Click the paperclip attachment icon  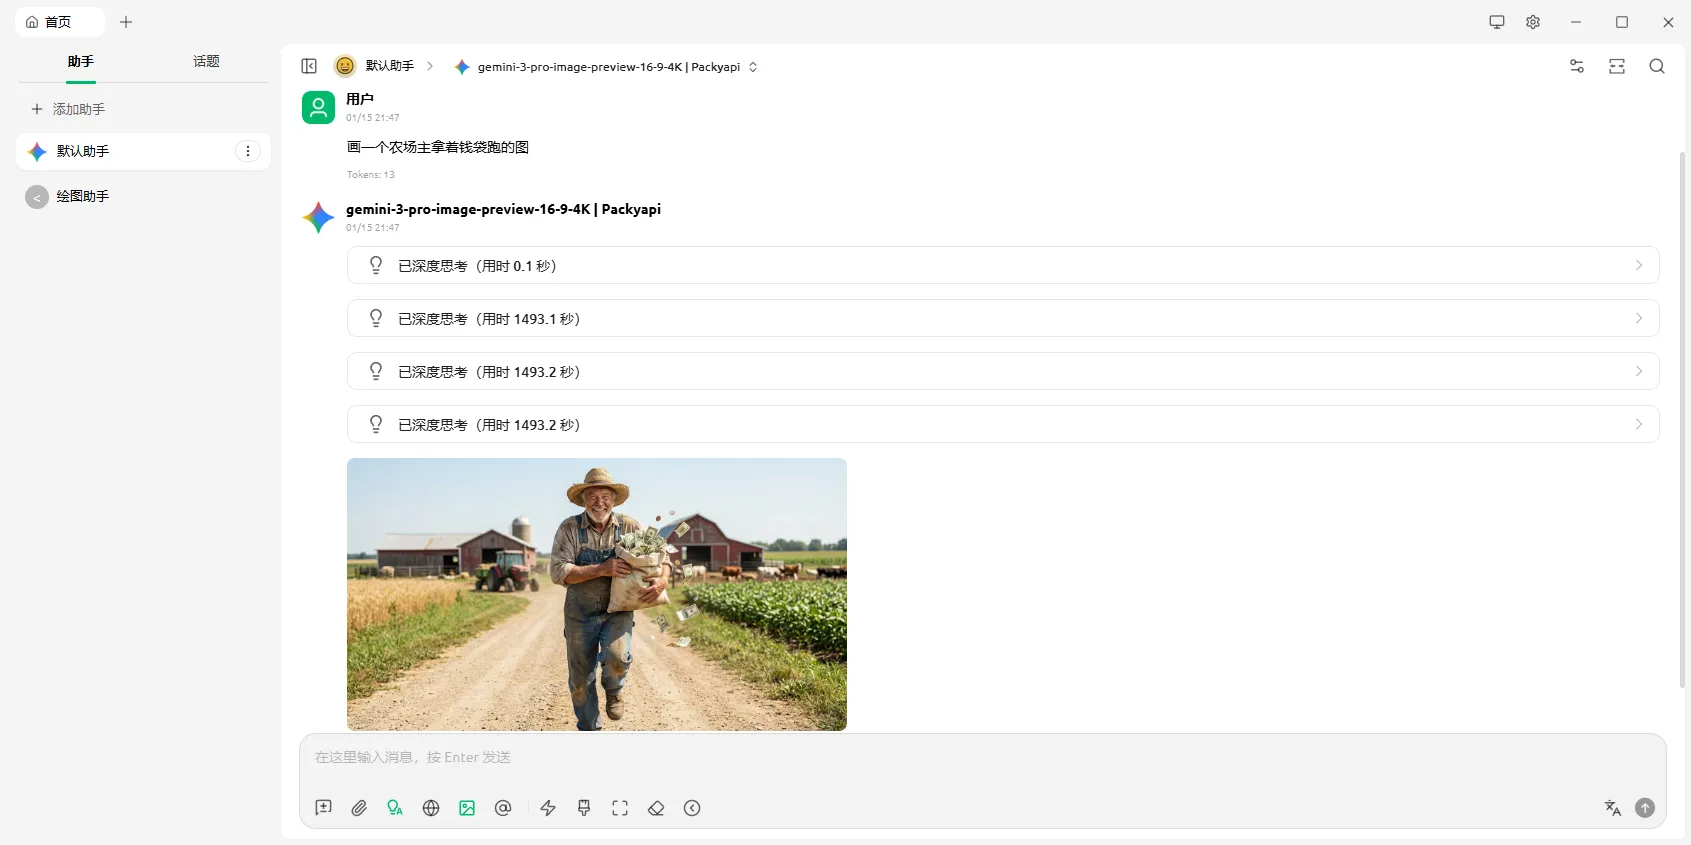click(x=359, y=808)
